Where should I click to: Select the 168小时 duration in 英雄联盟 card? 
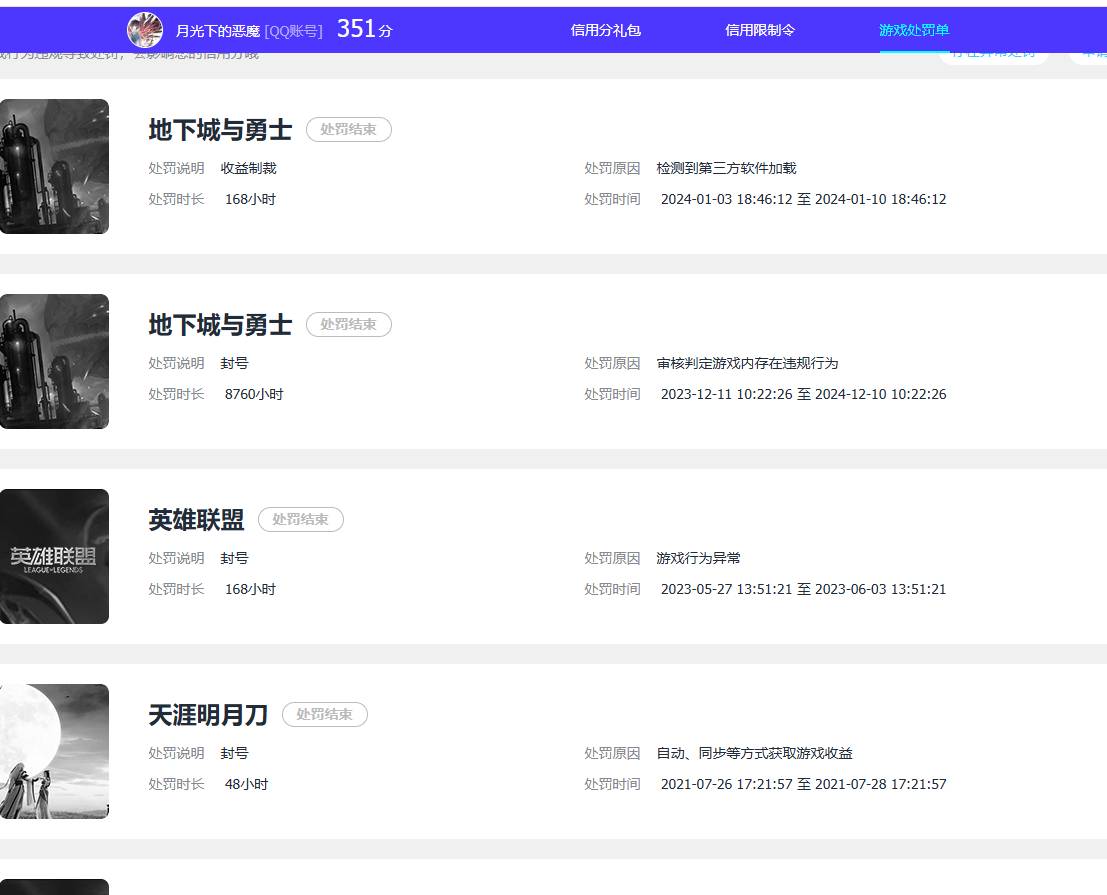251,589
